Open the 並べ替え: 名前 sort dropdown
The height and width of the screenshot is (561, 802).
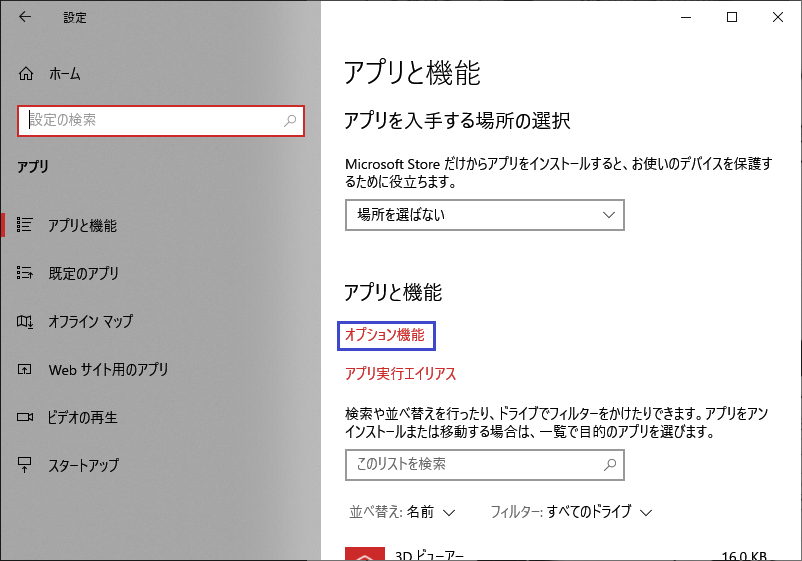point(403,512)
